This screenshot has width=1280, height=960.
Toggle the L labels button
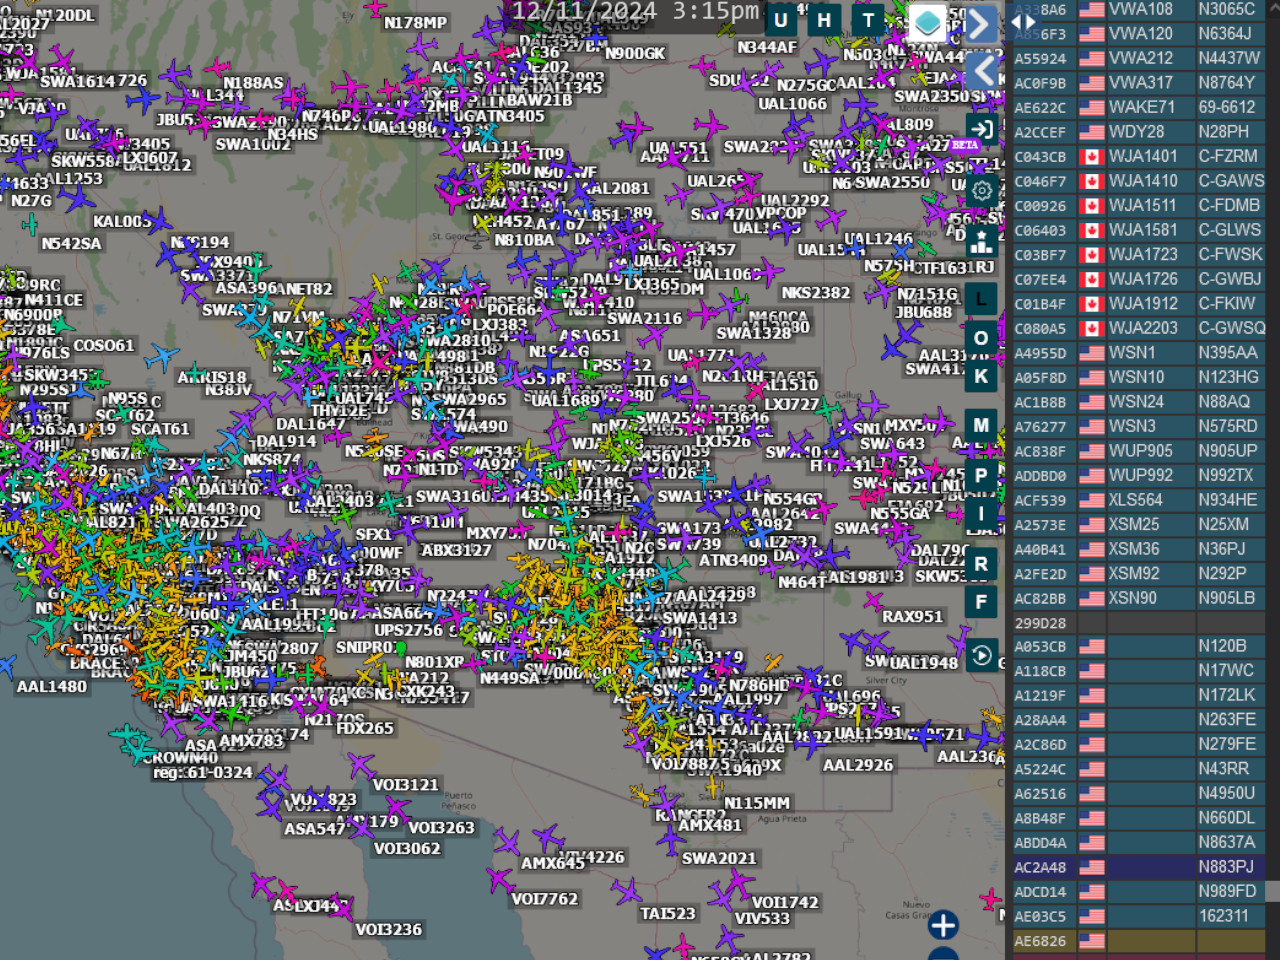(x=981, y=298)
